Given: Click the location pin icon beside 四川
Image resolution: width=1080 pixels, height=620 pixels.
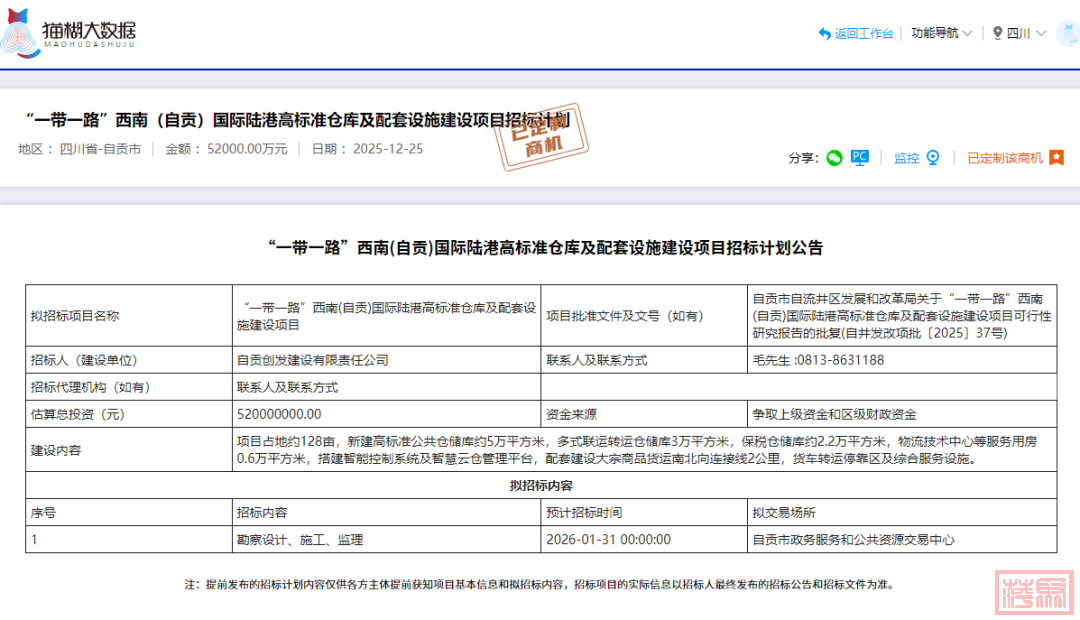Looking at the screenshot, I should point(997,33).
